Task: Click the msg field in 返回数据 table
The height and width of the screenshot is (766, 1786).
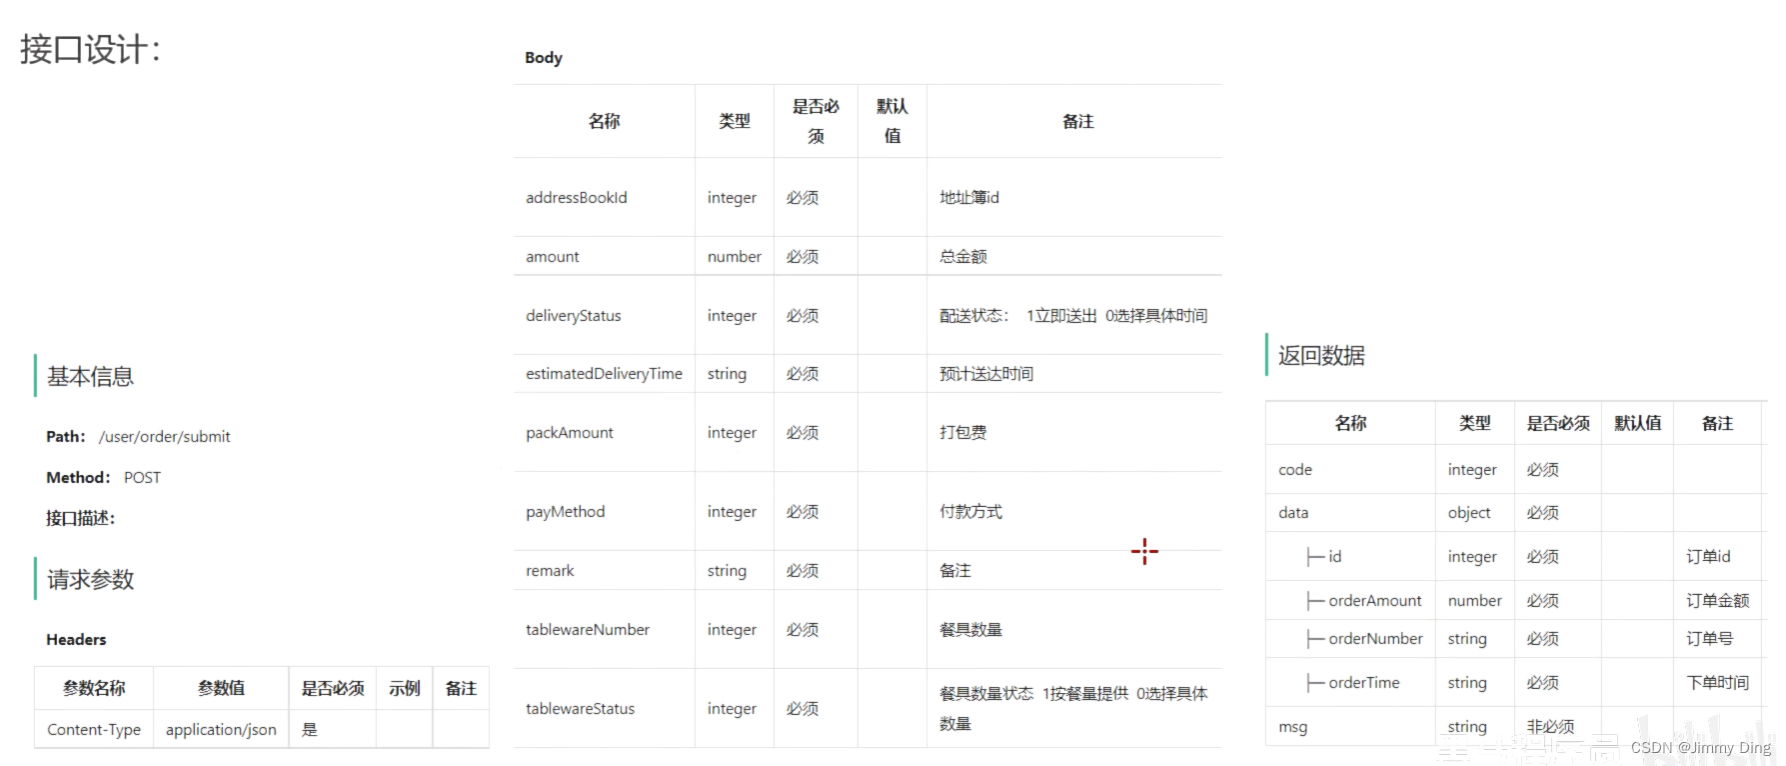Action: point(1292,726)
